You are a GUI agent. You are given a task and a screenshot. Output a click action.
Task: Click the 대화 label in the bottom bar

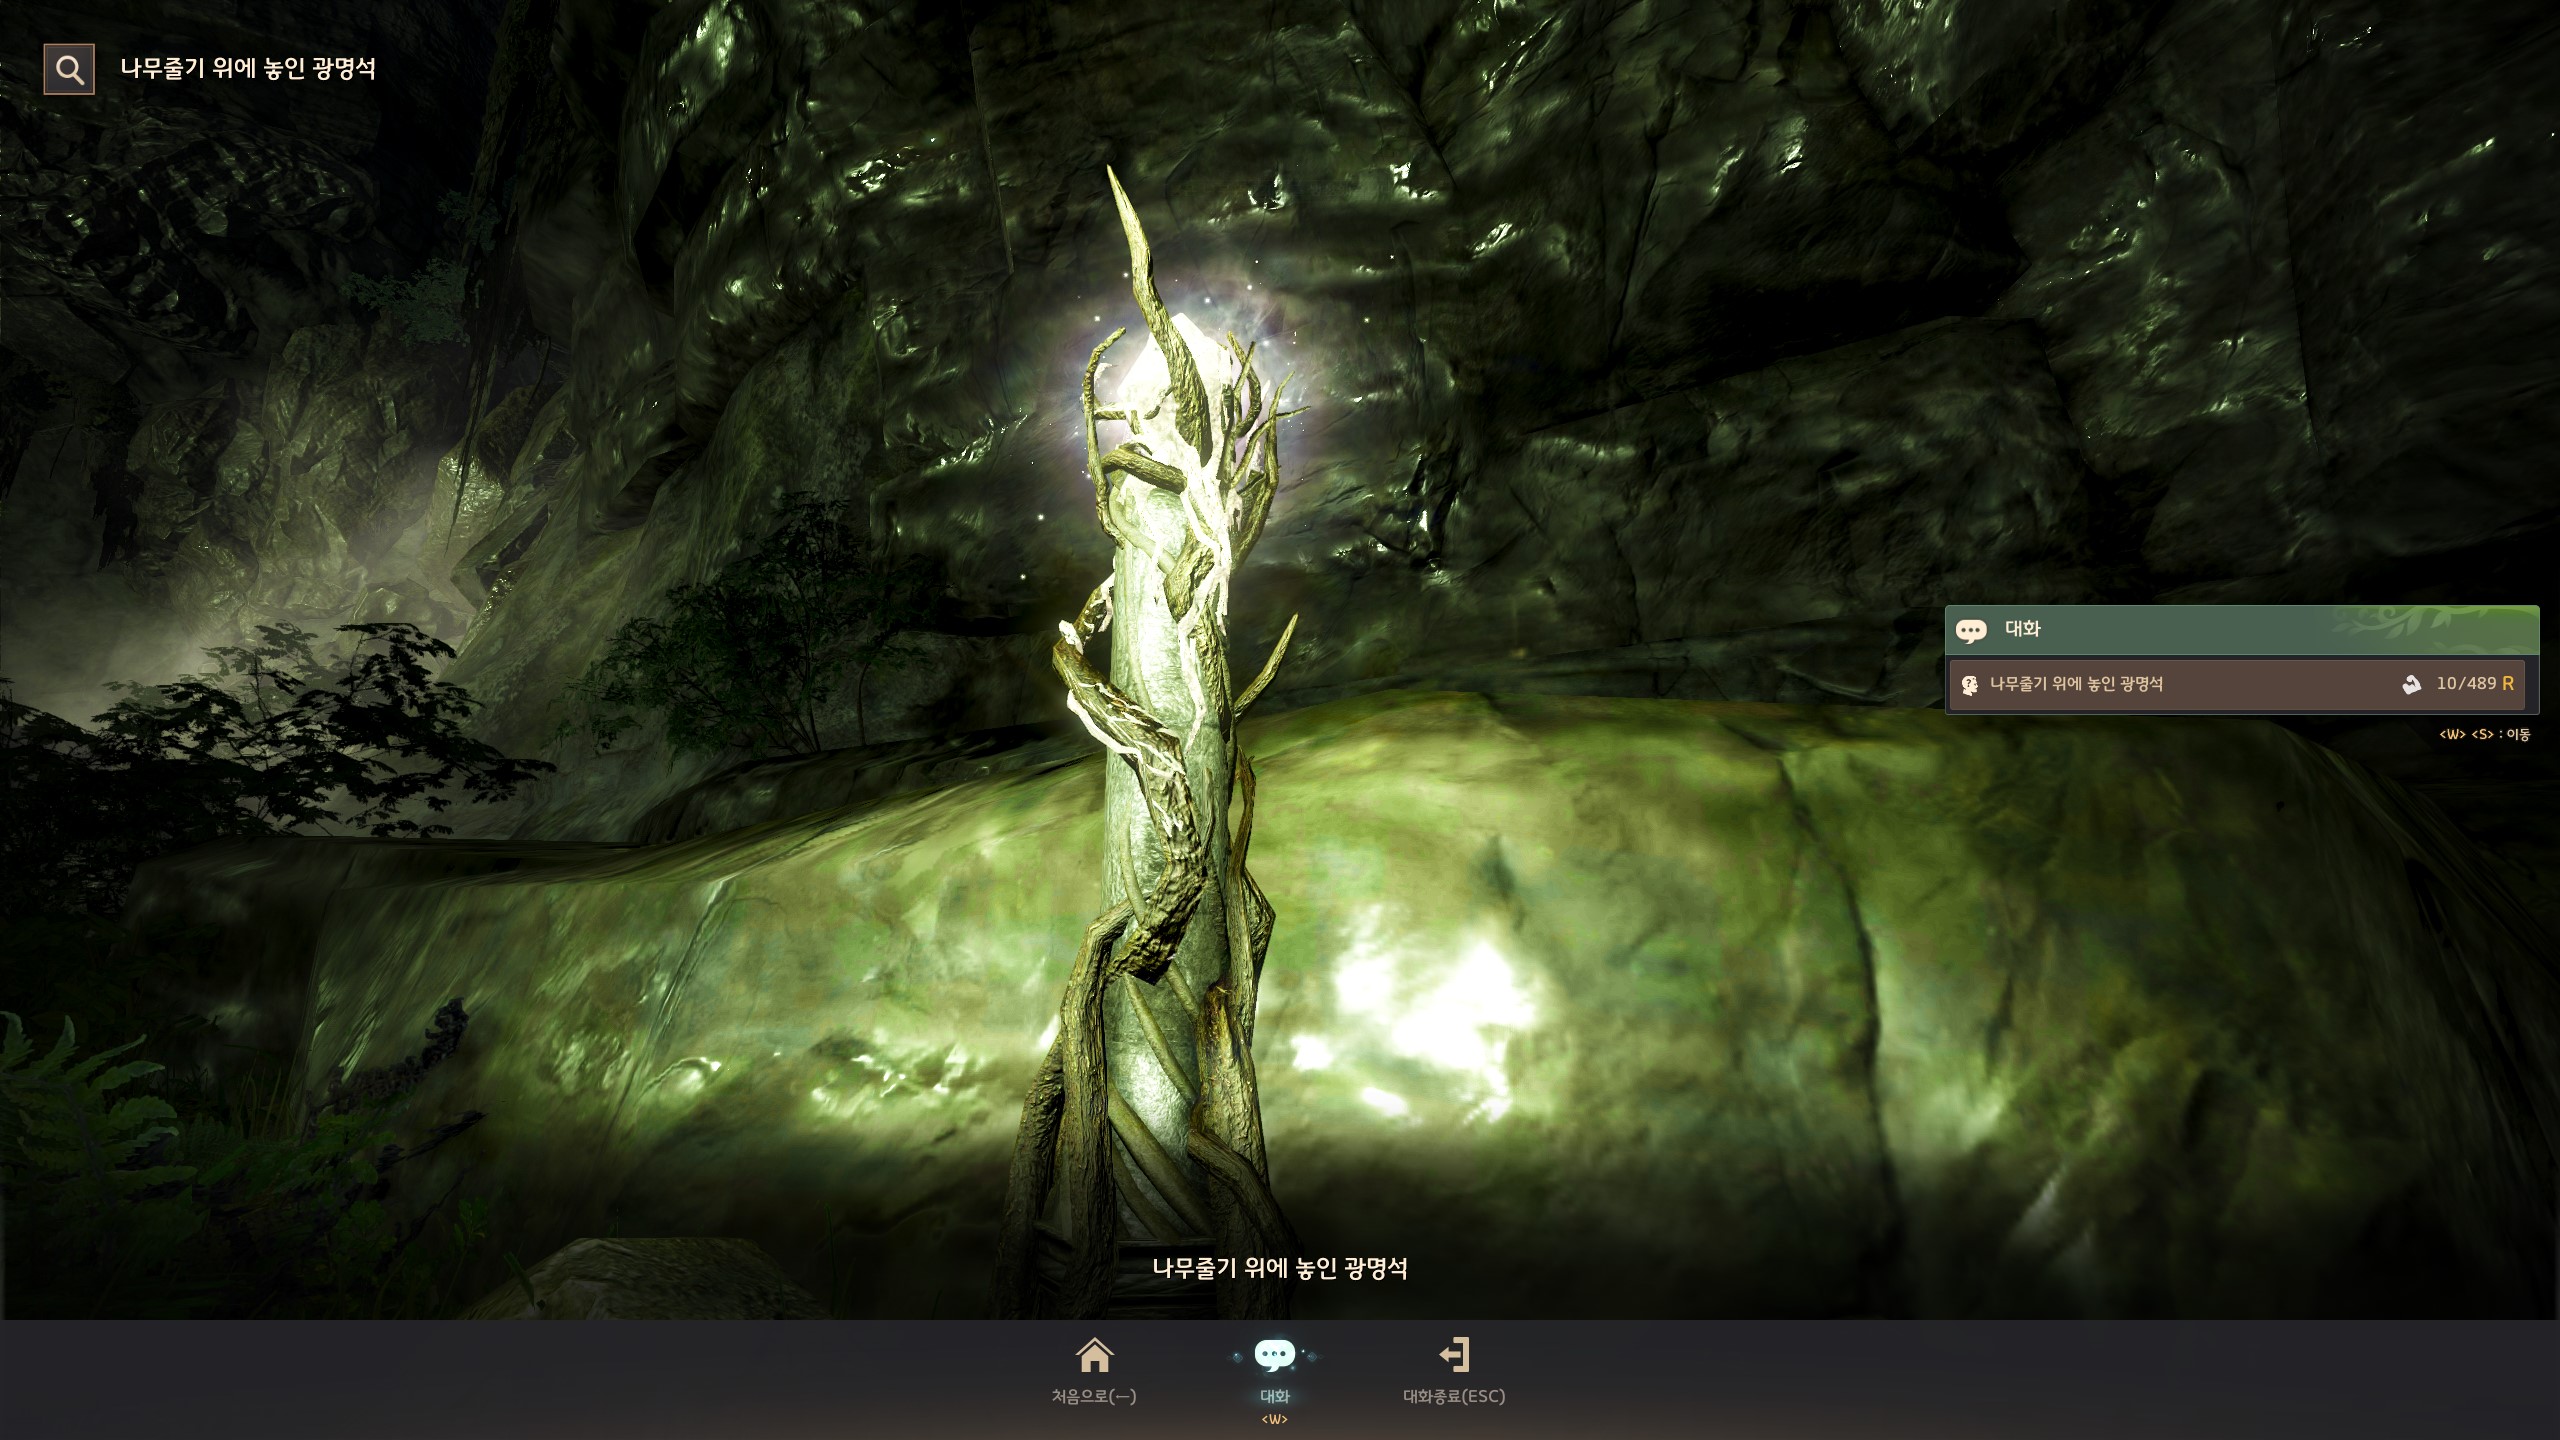1274,1396
